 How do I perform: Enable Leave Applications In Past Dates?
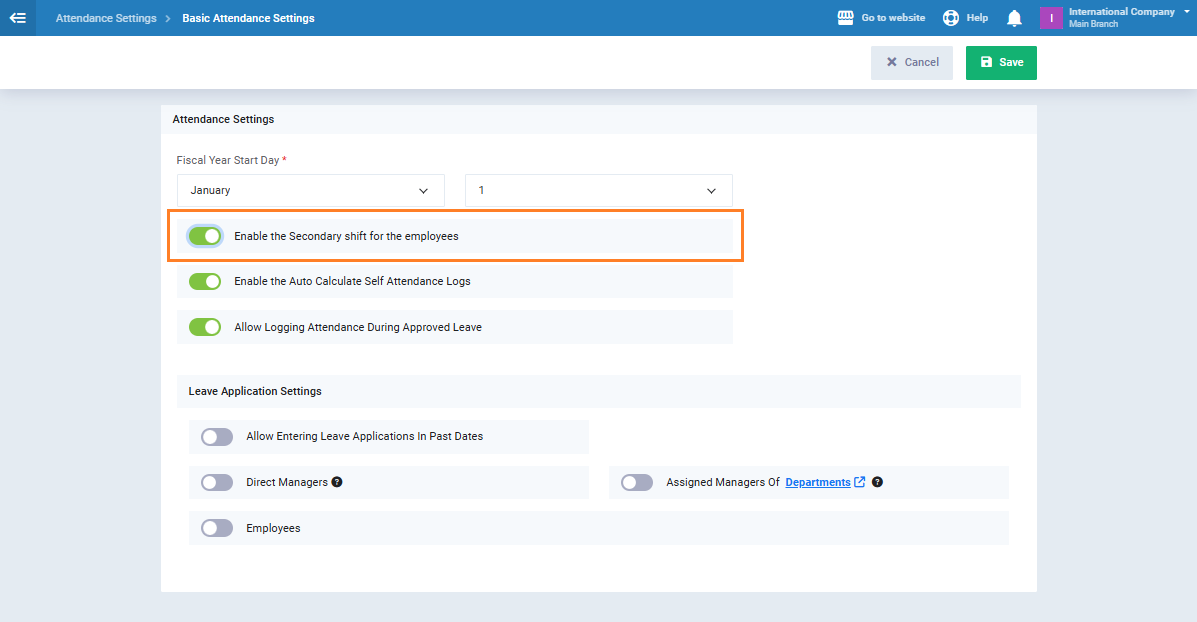coord(217,436)
